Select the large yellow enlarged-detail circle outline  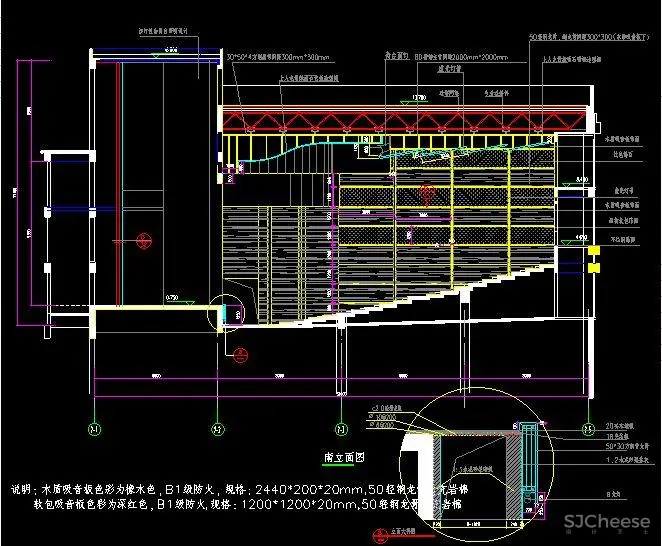(x=476, y=465)
